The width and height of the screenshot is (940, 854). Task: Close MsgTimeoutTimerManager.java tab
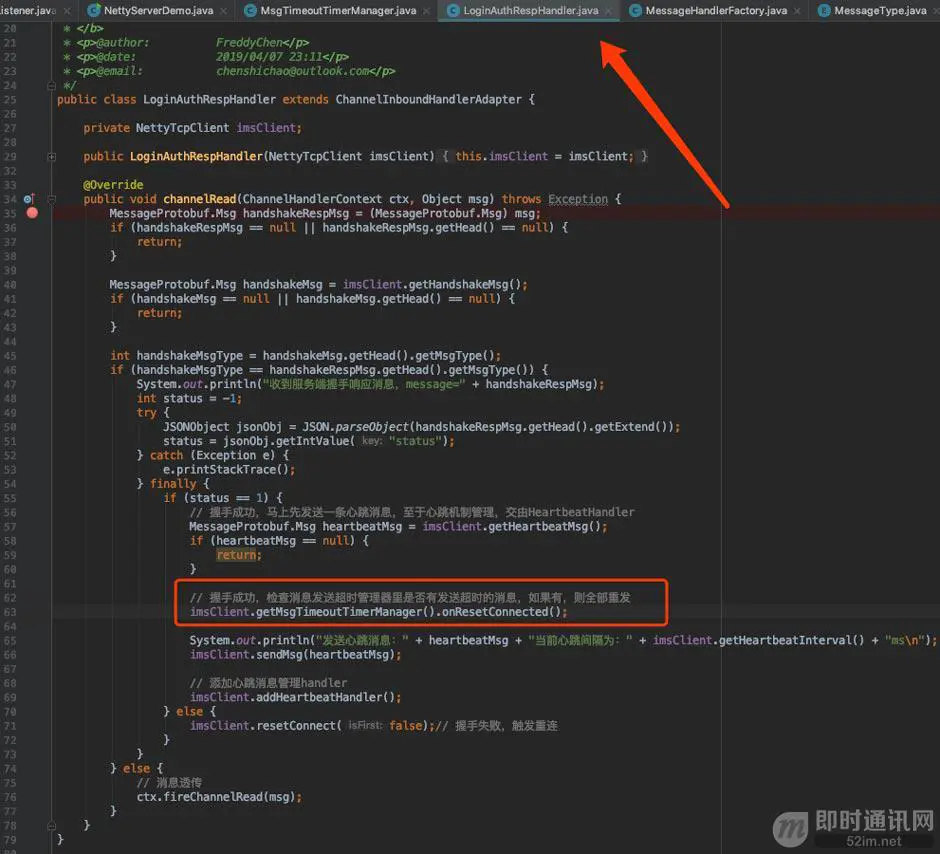tap(426, 11)
